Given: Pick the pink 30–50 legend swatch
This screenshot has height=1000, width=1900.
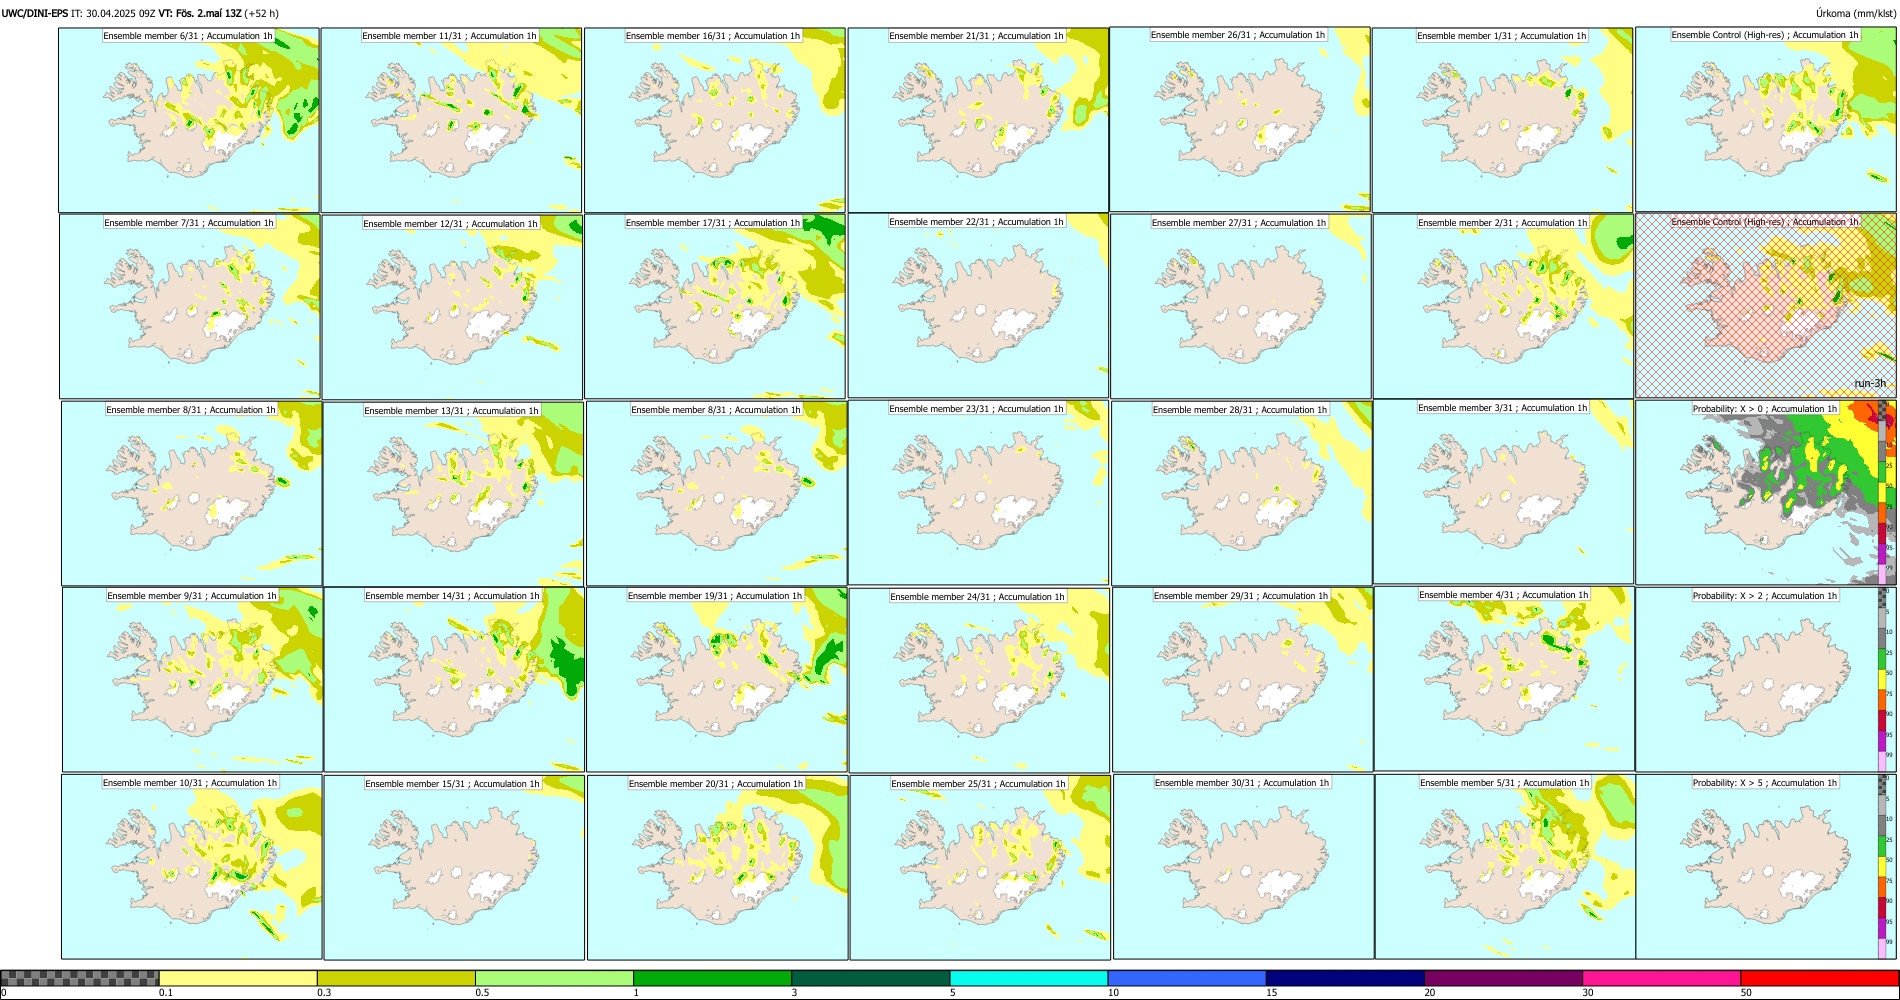Looking at the screenshot, I should (1661, 978).
